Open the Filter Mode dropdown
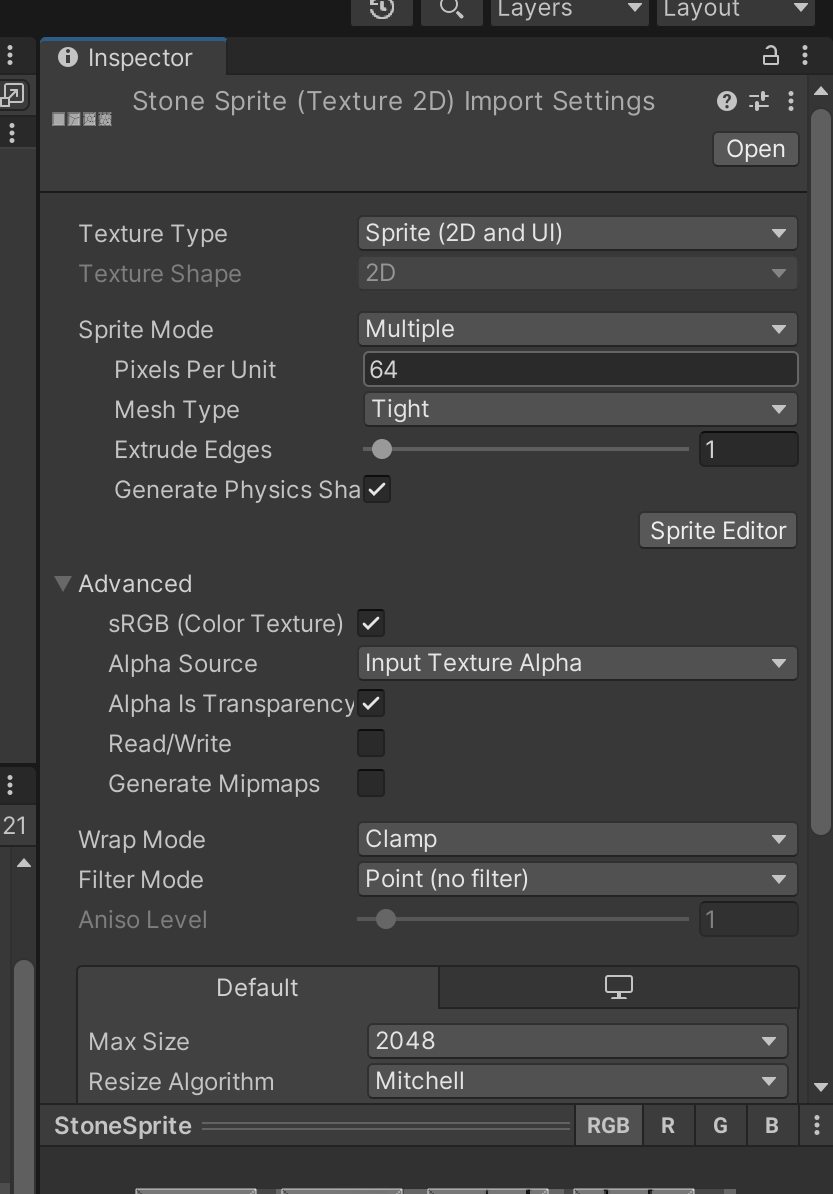Screen dimensions: 833x1194 pyautogui.click(x=578, y=879)
